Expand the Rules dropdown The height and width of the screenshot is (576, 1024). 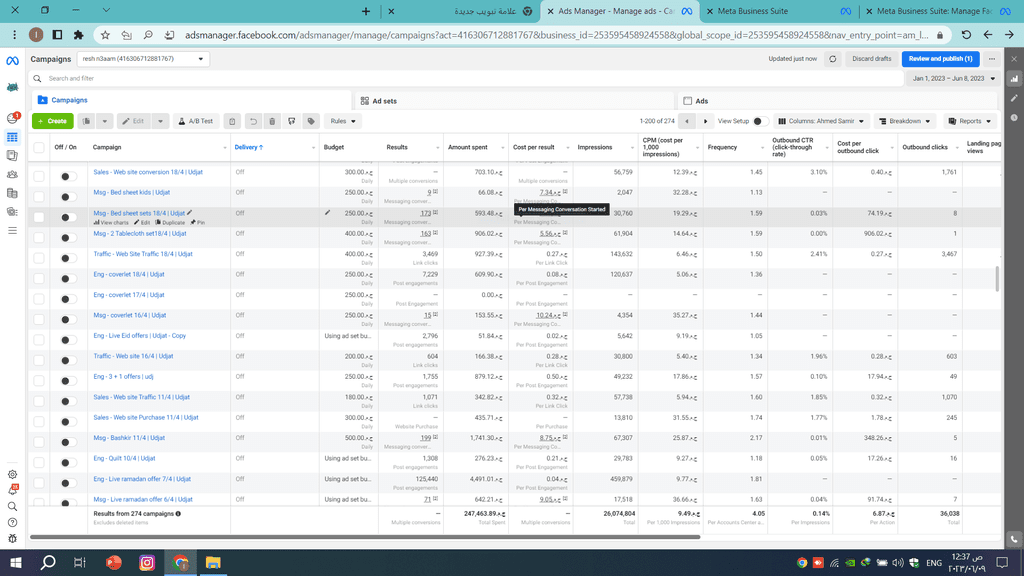(342, 121)
